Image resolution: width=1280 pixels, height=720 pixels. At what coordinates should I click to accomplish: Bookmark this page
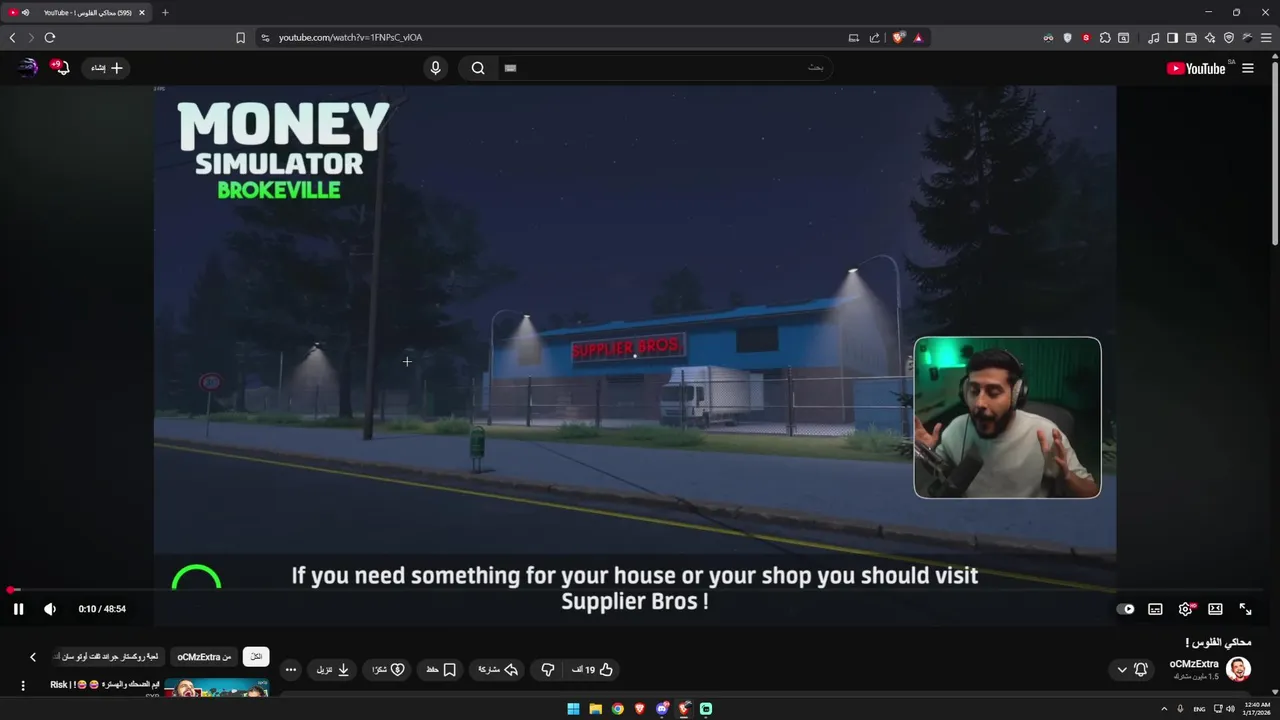coord(240,38)
